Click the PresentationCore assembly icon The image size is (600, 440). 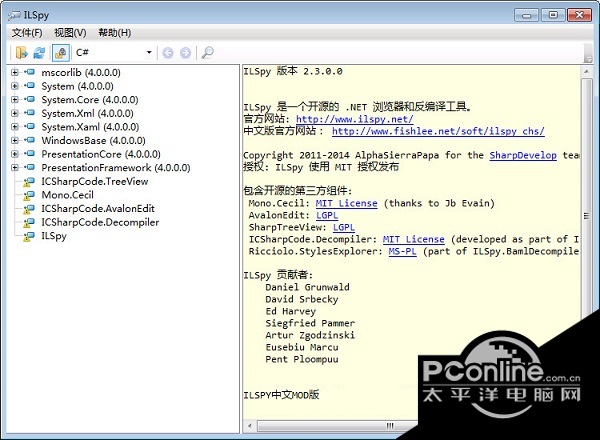(x=29, y=153)
